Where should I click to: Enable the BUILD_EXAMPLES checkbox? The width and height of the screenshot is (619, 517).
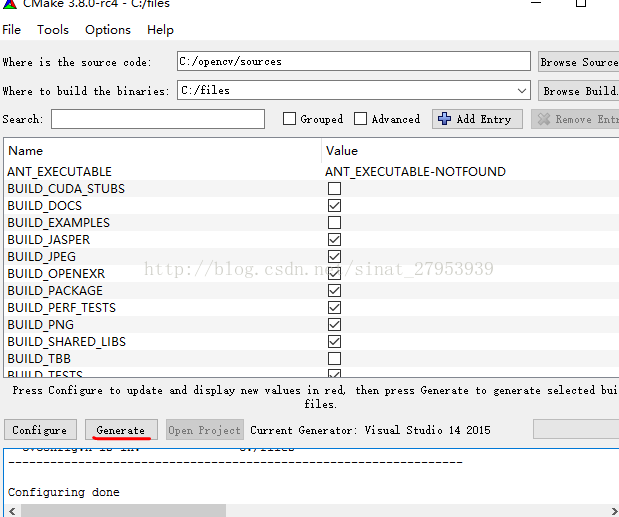334,223
